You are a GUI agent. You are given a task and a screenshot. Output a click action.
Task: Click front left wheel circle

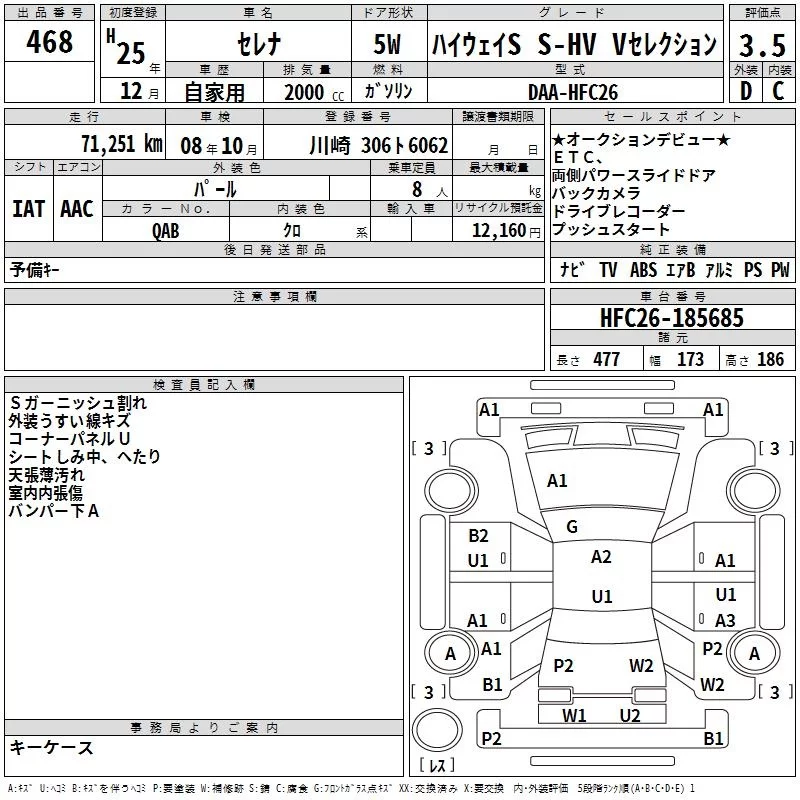(450, 492)
